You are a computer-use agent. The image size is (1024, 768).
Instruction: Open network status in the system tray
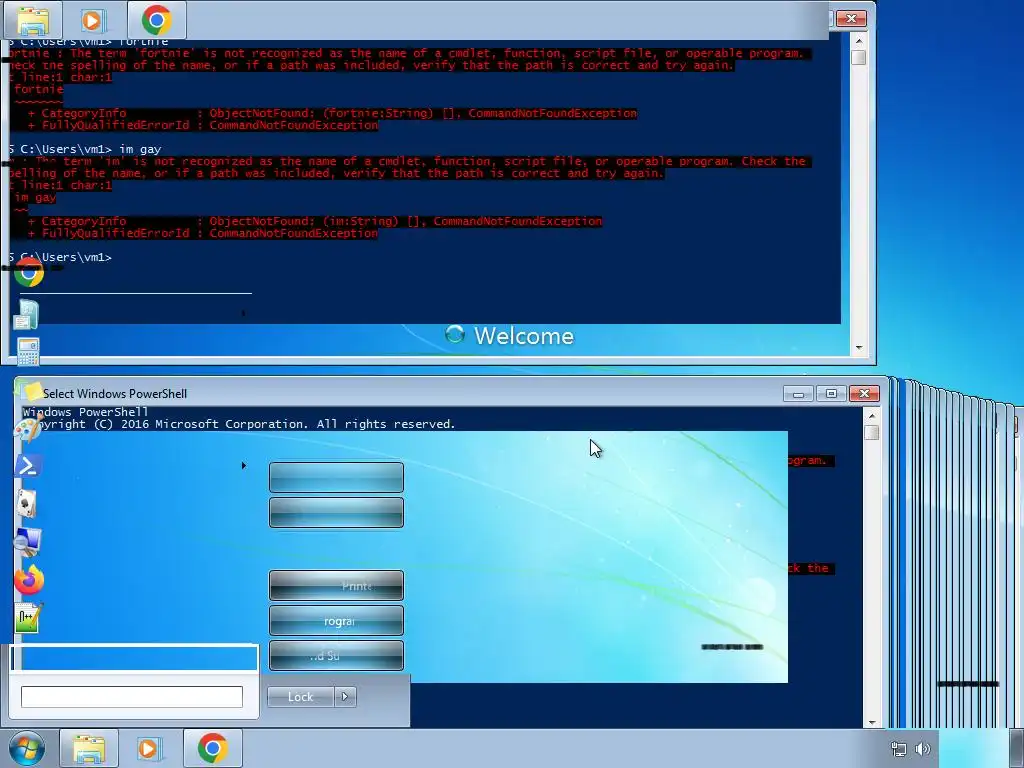899,749
